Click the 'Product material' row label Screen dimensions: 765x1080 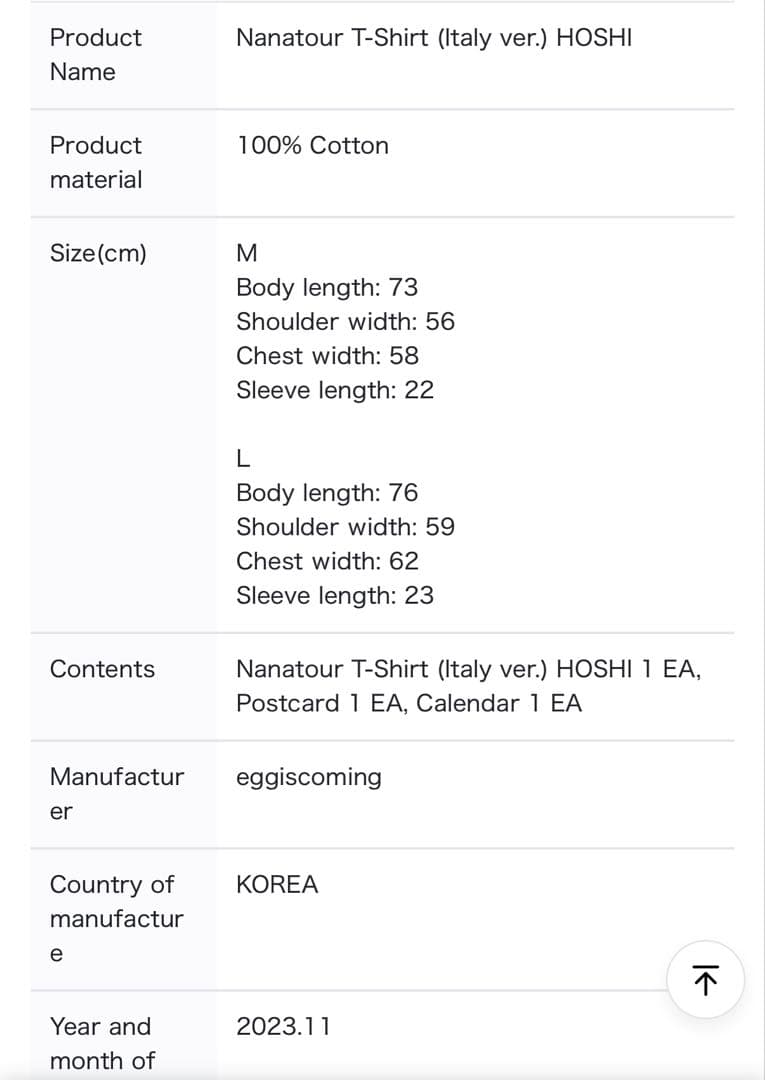point(96,163)
